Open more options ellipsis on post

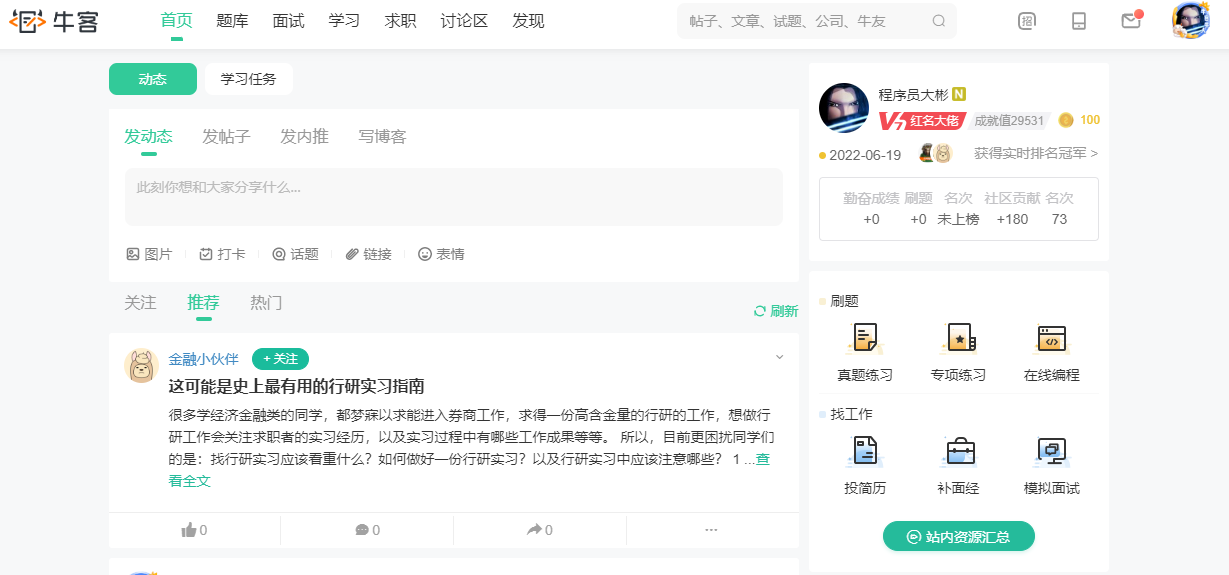coord(712,530)
